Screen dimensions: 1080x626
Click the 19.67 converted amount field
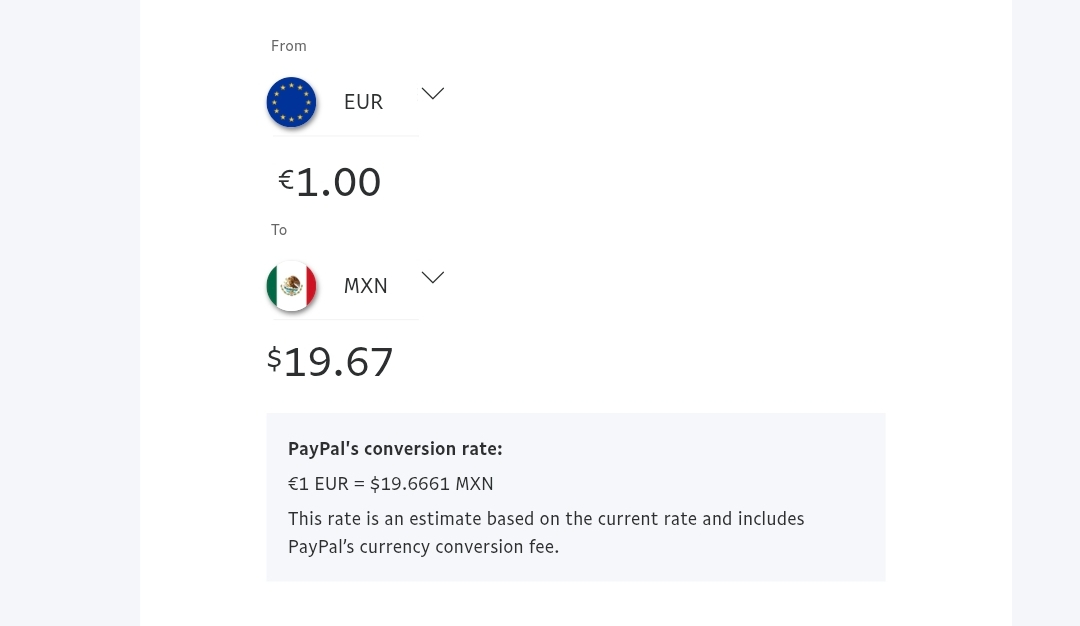338,362
